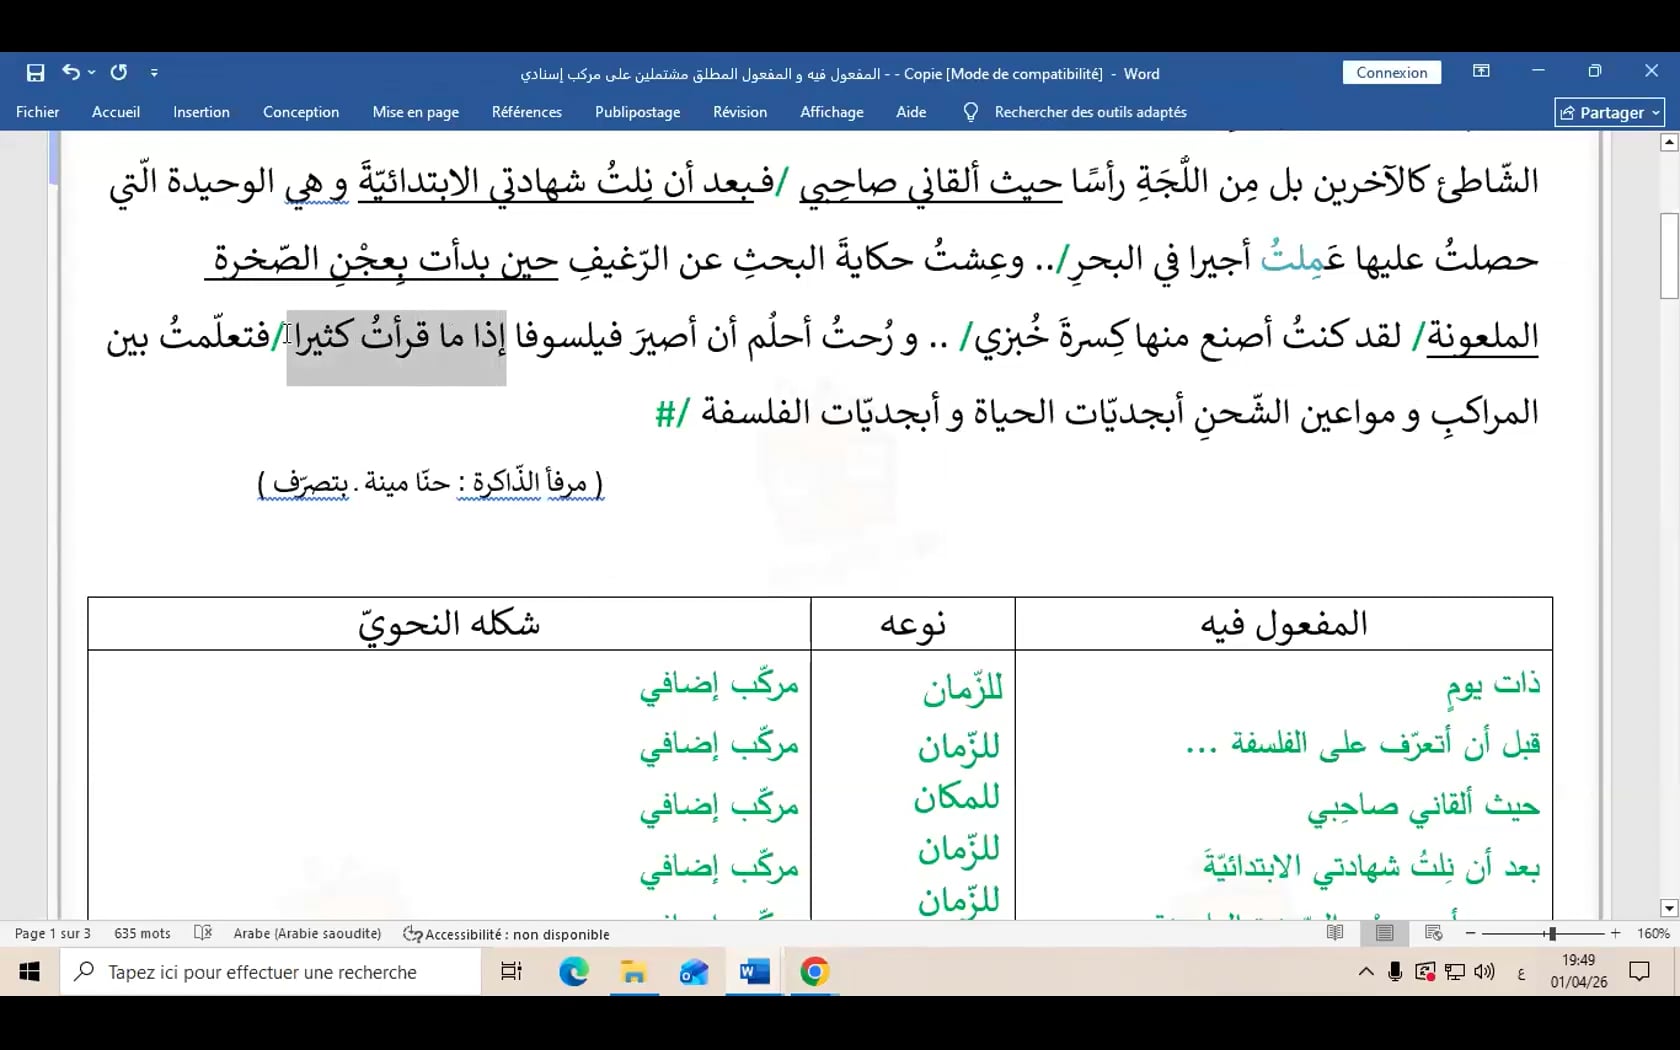Open Ribbon display options
The width and height of the screenshot is (1680, 1050).
pyautogui.click(x=1481, y=71)
